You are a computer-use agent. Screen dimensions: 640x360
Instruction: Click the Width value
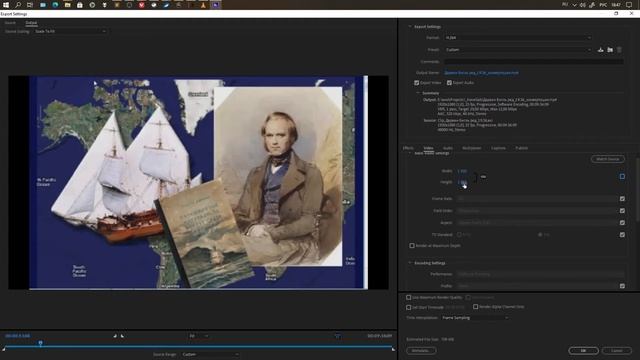click(462, 171)
